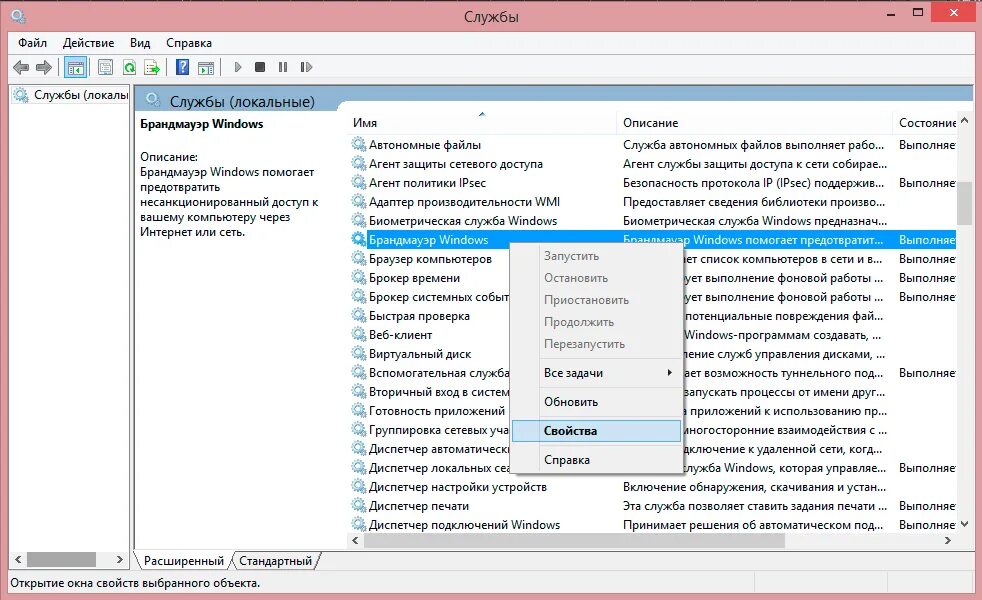This screenshot has height=600, width=982.
Task: Click the Службы title bar app icon
Action: (19, 16)
